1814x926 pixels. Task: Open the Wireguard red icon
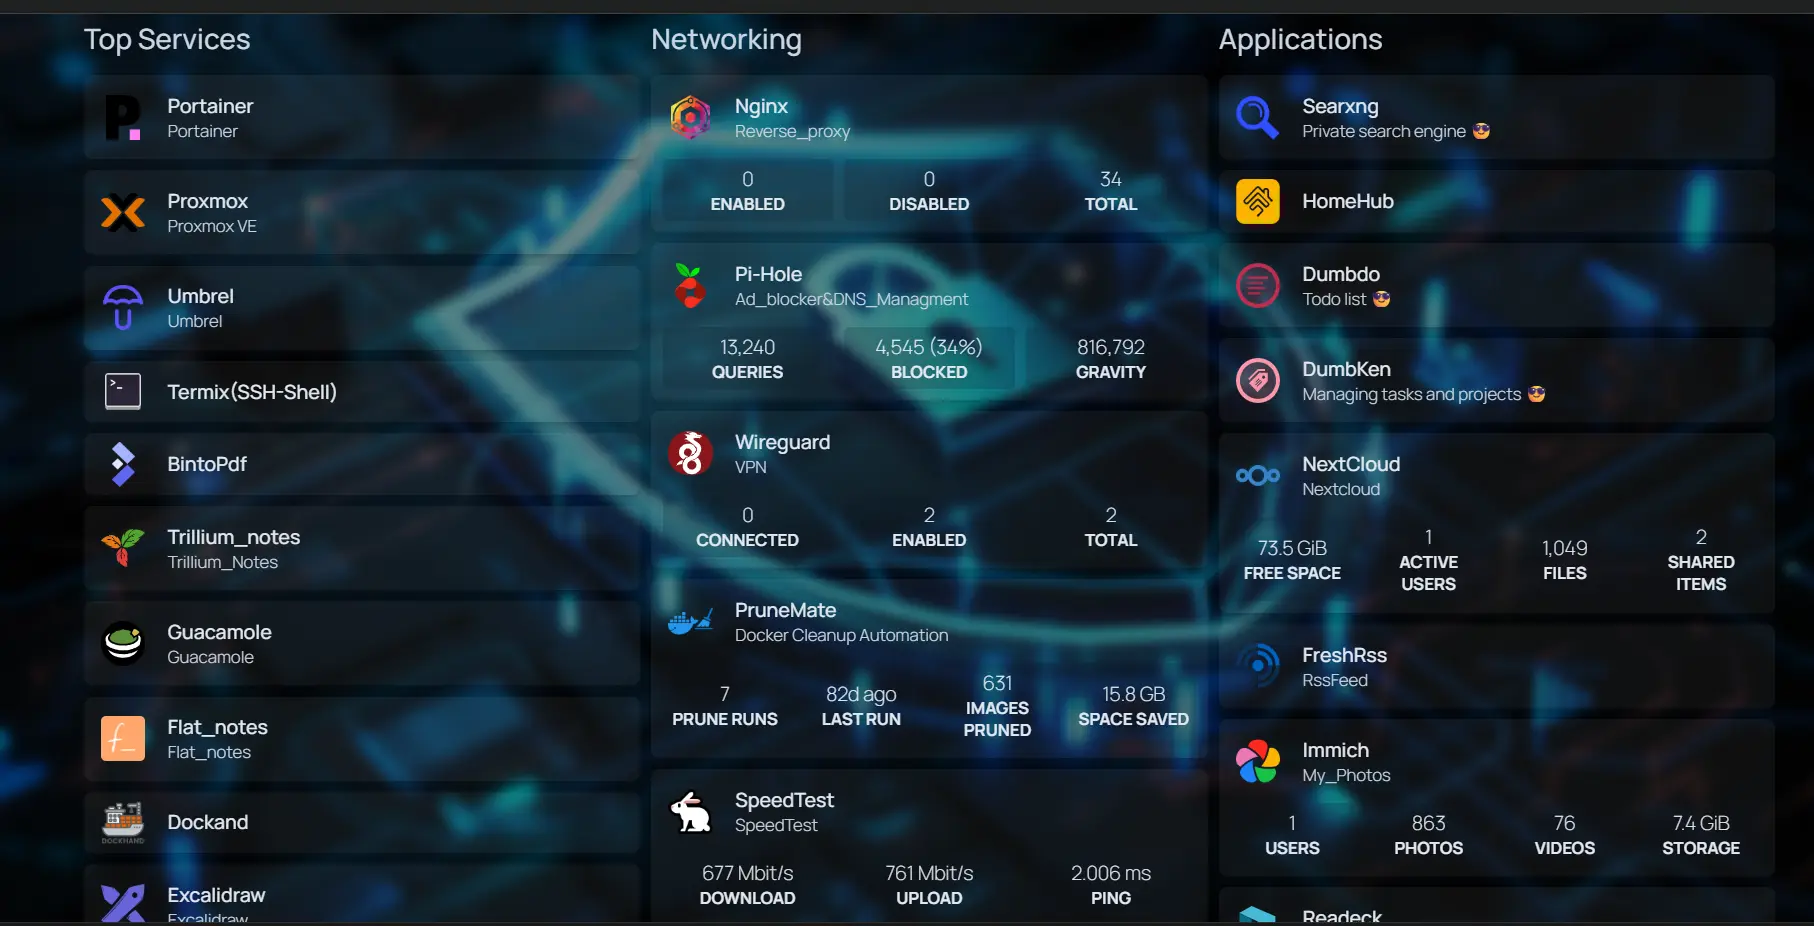coord(690,454)
